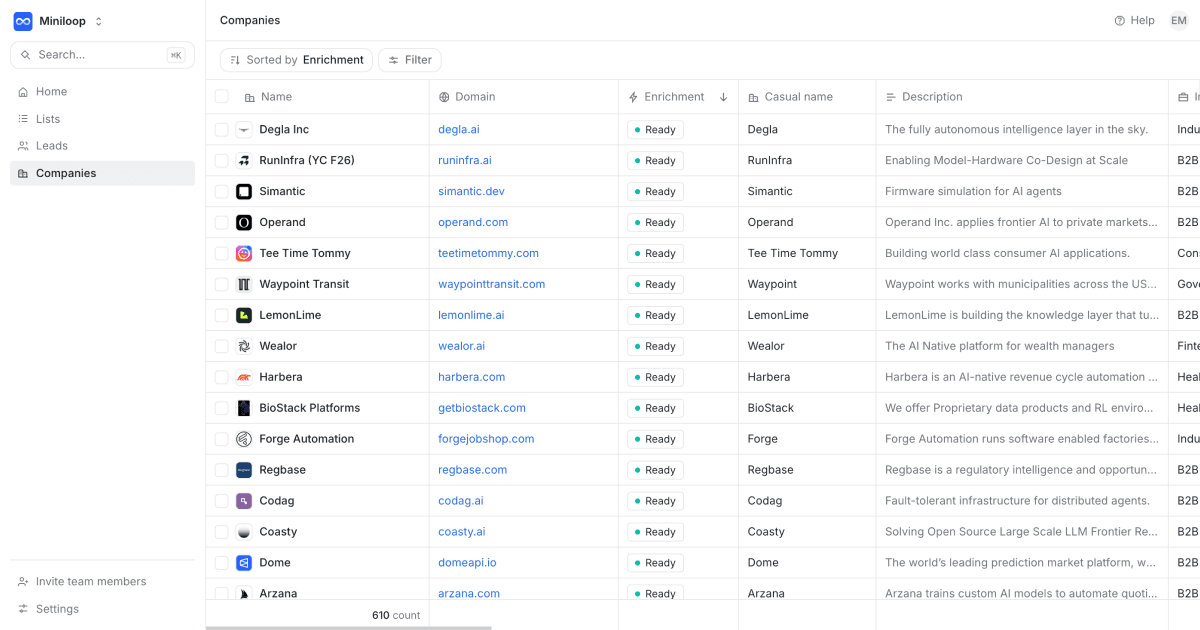Click the Wealor company logo
1200x630 pixels.
tap(244, 347)
